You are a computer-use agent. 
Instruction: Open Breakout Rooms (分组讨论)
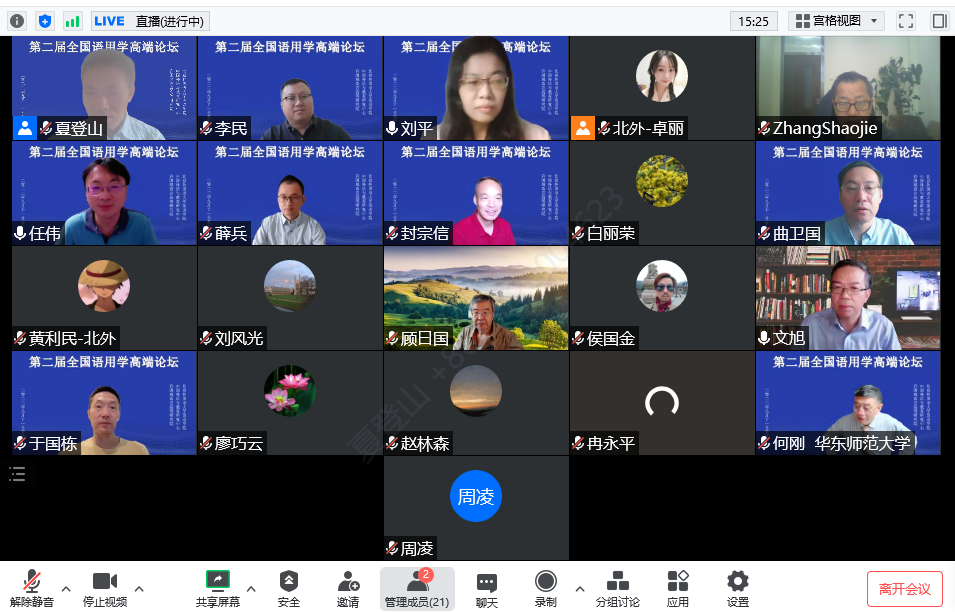pyautogui.click(x=617, y=589)
